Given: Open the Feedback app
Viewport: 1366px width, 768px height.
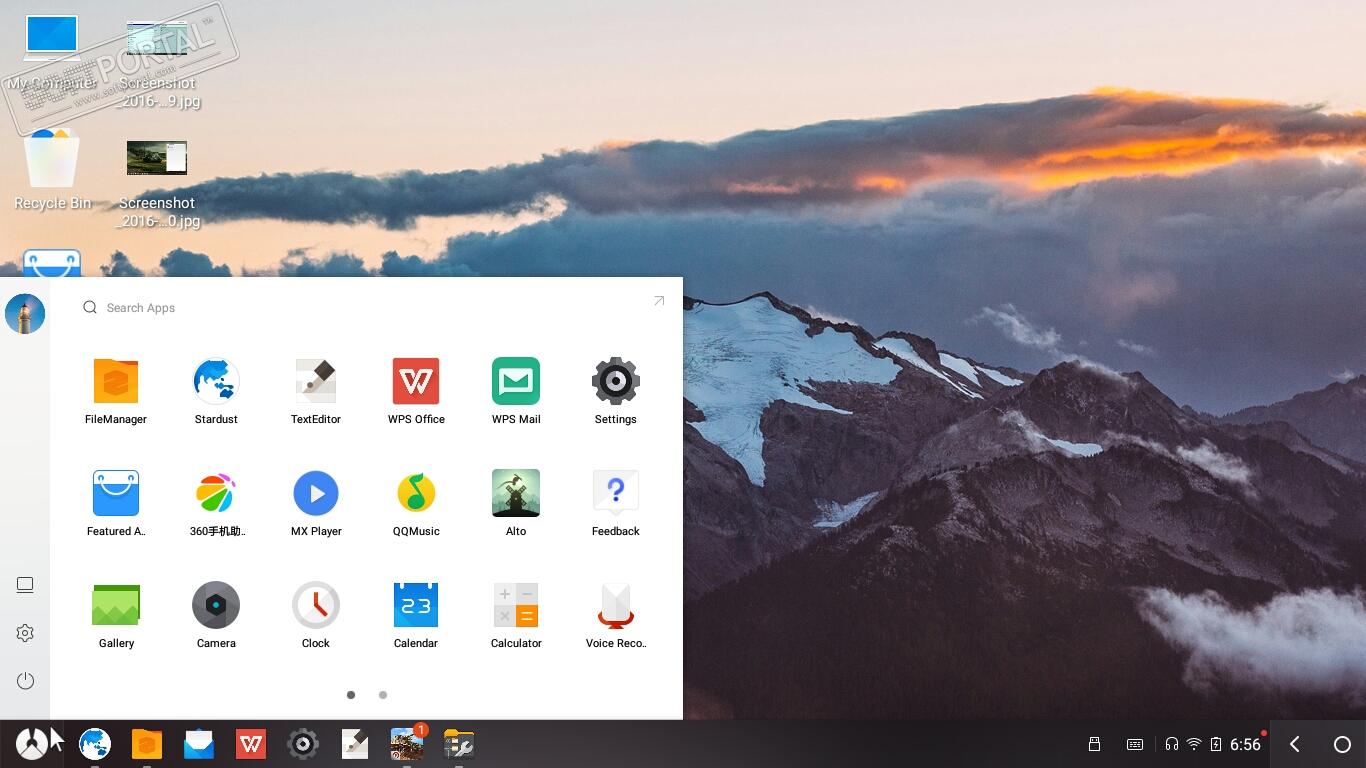Looking at the screenshot, I should coord(616,503).
